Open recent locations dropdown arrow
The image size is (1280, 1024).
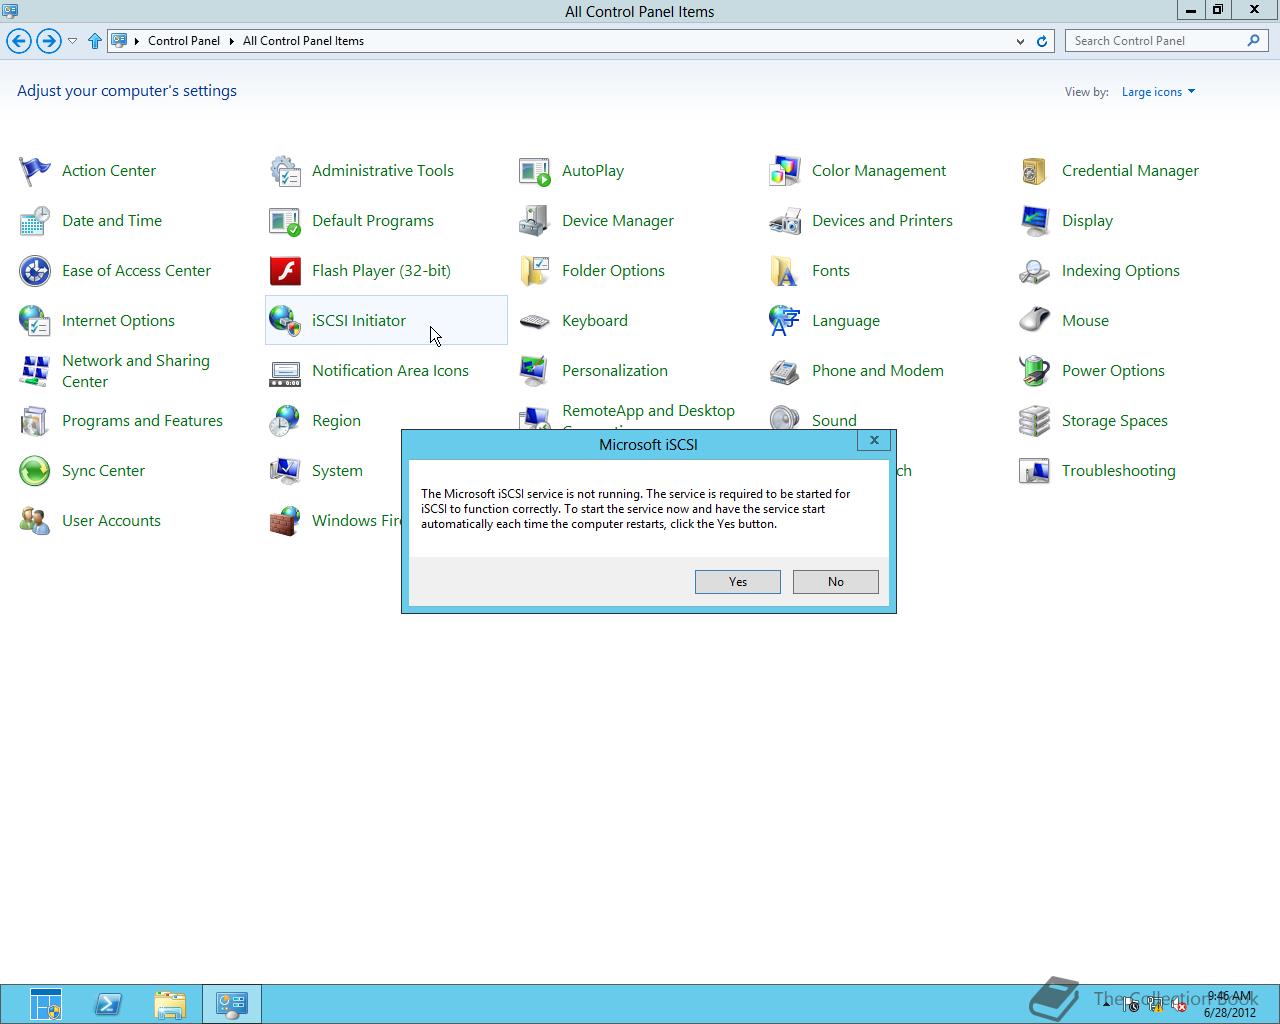point(72,41)
